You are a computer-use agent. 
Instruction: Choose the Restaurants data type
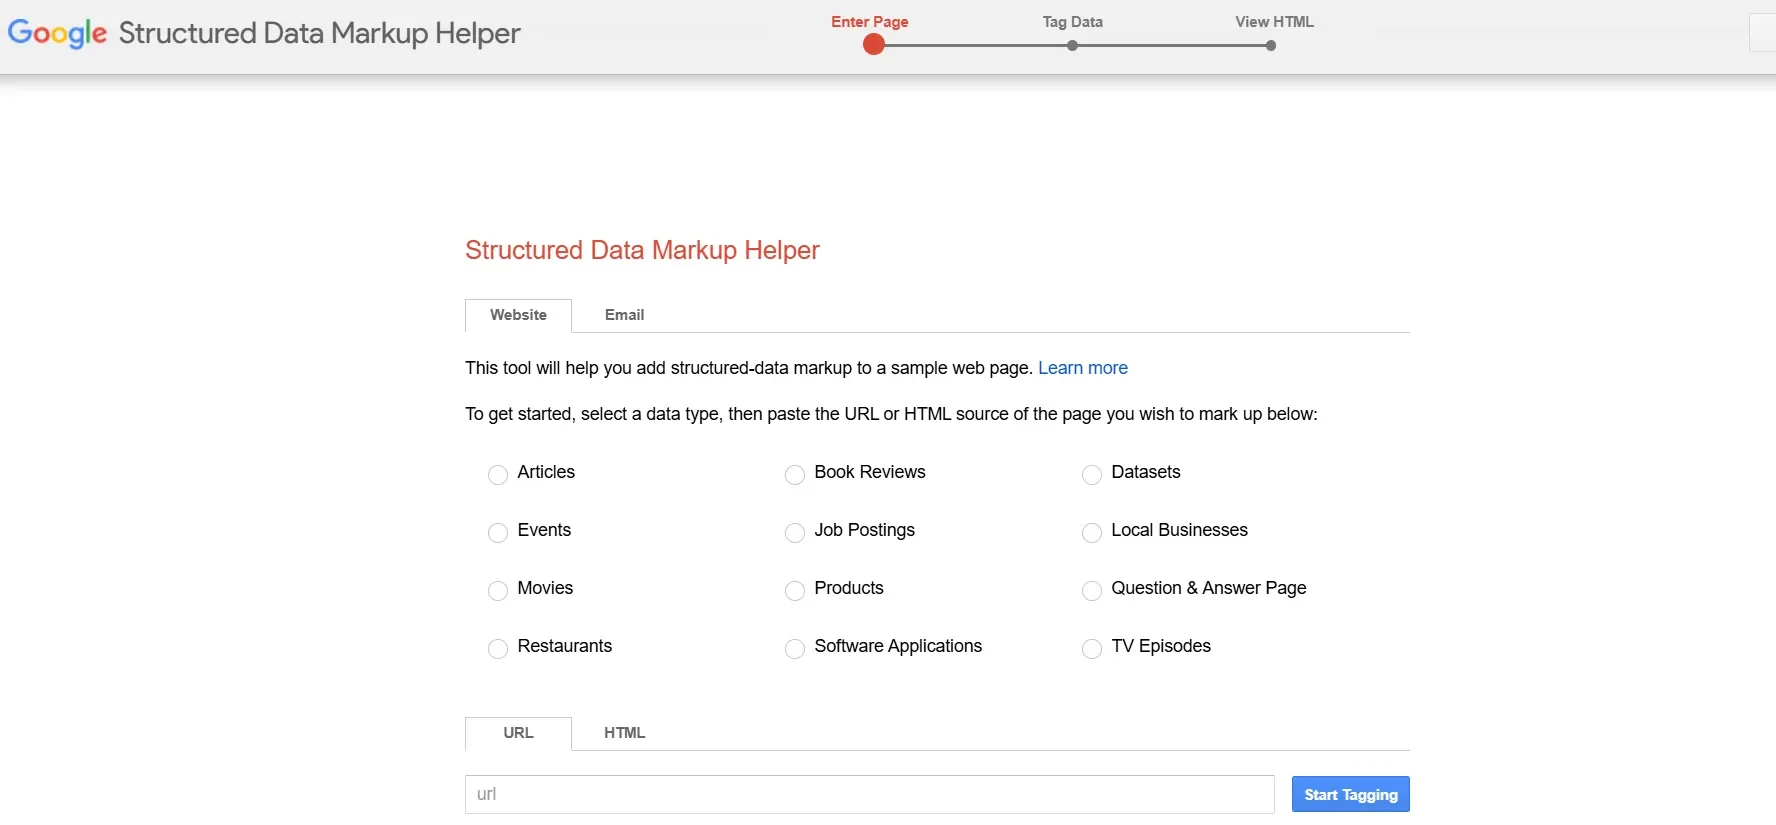point(498,649)
